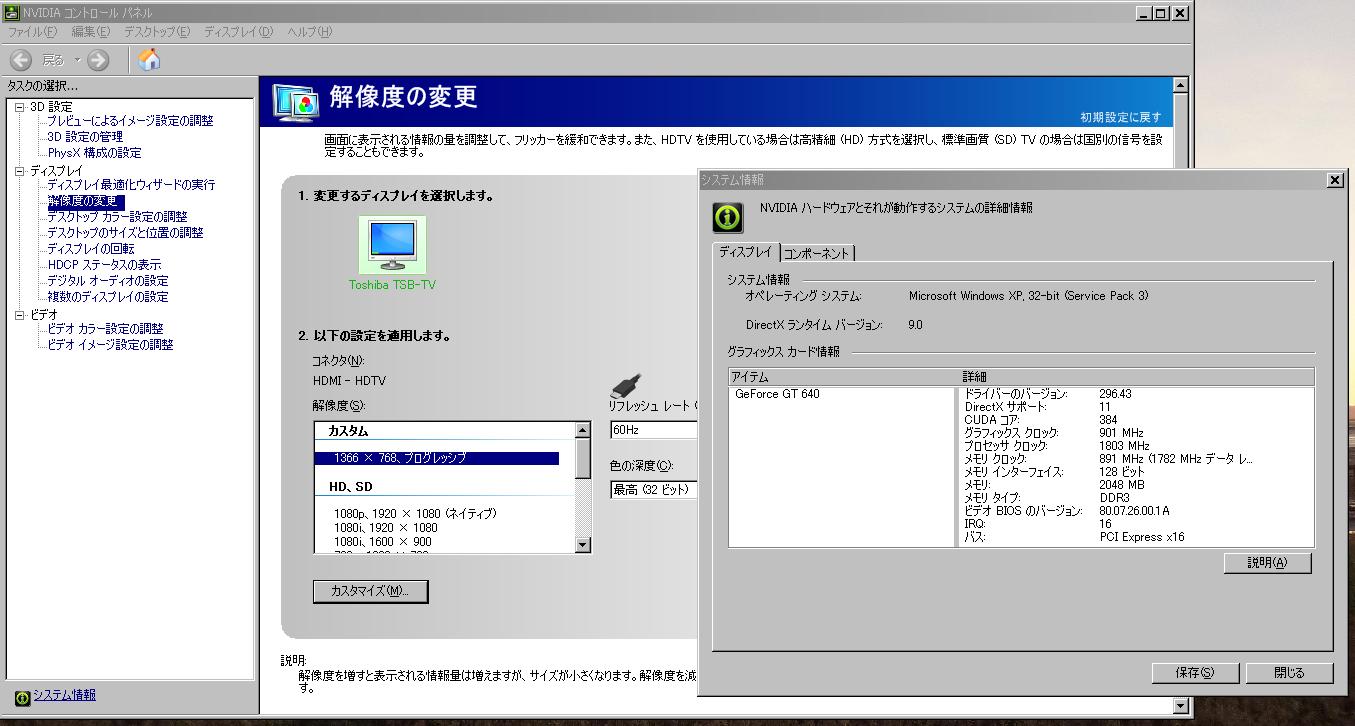Click the memory value 2048 MB
The width and height of the screenshot is (1355, 726).
click(x=1121, y=485)
